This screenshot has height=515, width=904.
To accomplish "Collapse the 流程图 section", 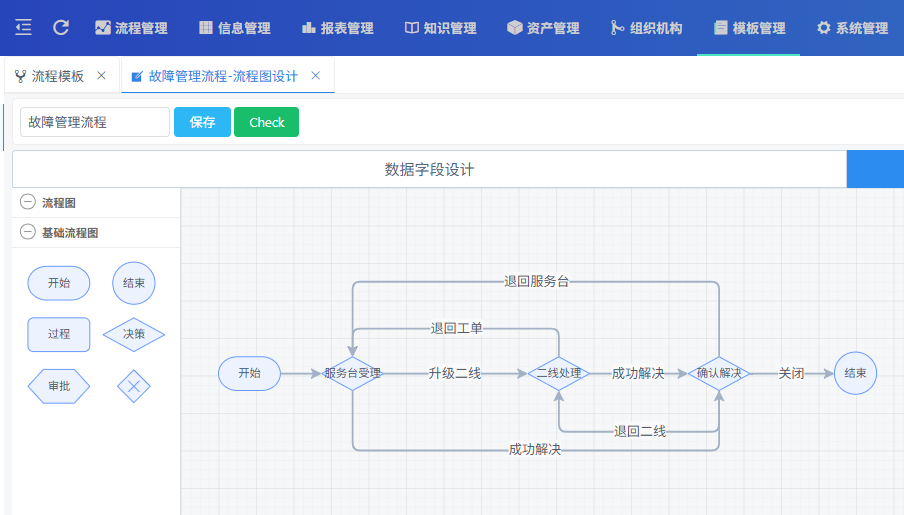I will (28, 202).
